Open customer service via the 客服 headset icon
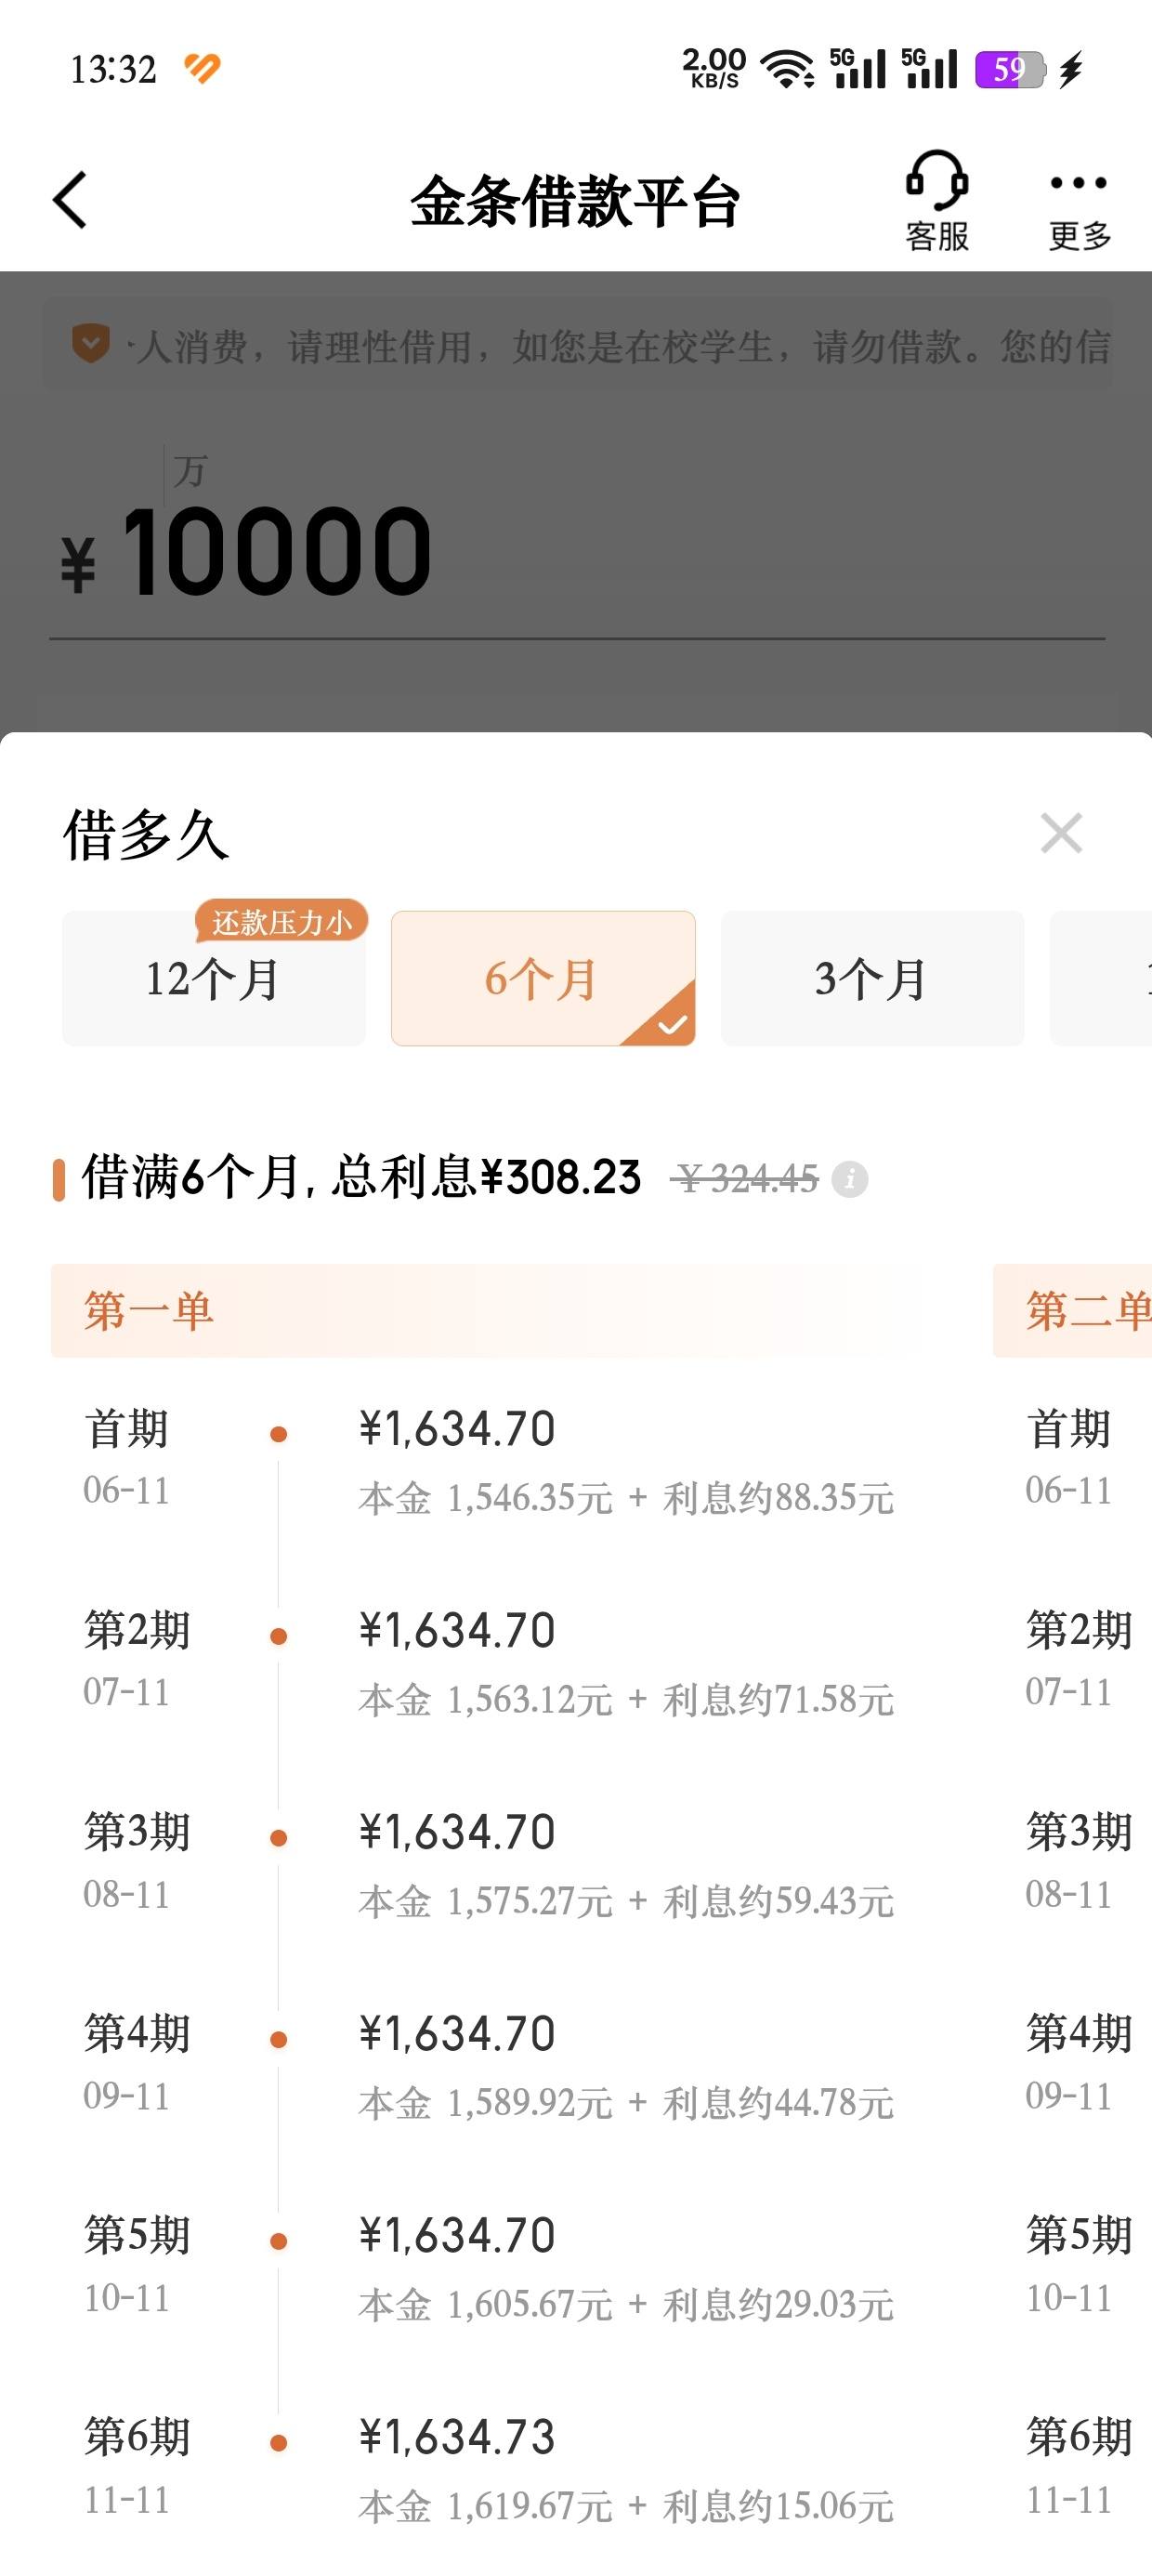The width and height of the screenshot is (1152, 2576). 937,200
